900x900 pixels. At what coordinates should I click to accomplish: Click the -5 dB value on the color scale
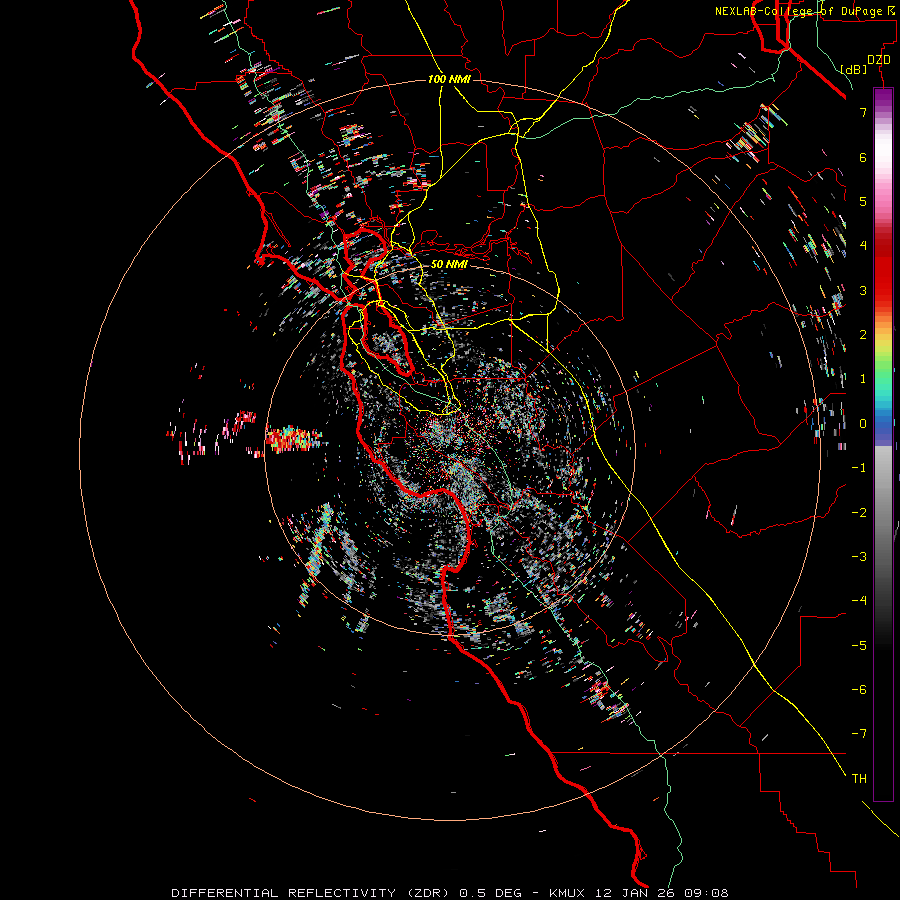click(x=859, y=646)
